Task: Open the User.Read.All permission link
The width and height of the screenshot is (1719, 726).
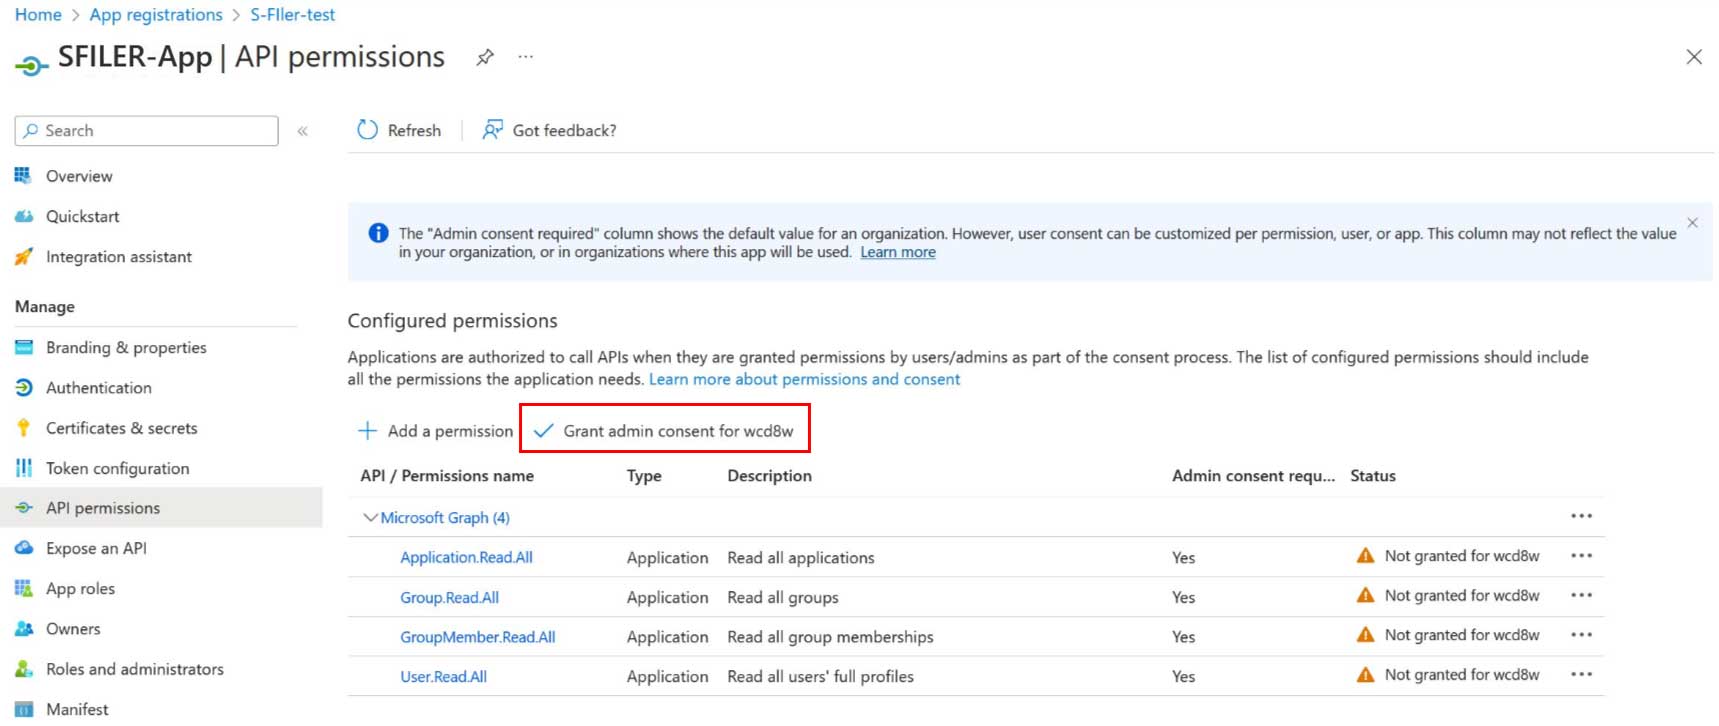Action: (443, 677)
